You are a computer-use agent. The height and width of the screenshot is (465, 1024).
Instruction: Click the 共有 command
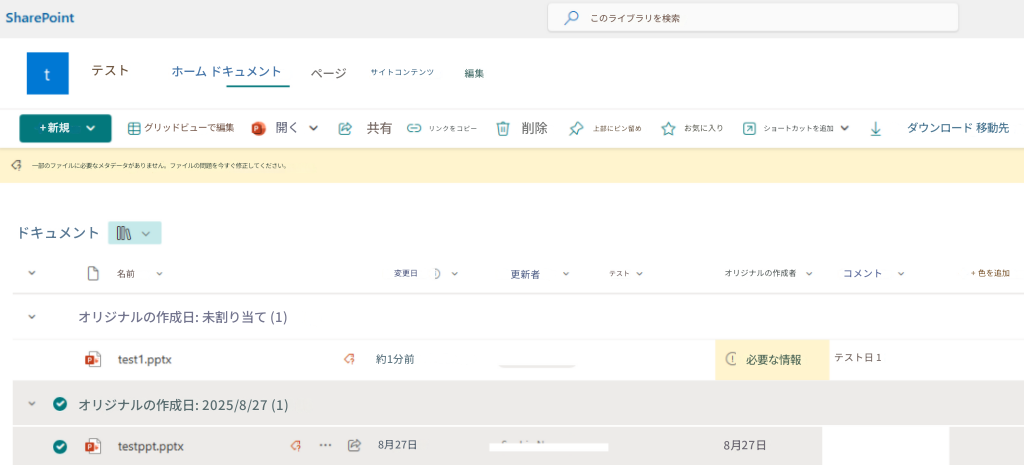379,129
